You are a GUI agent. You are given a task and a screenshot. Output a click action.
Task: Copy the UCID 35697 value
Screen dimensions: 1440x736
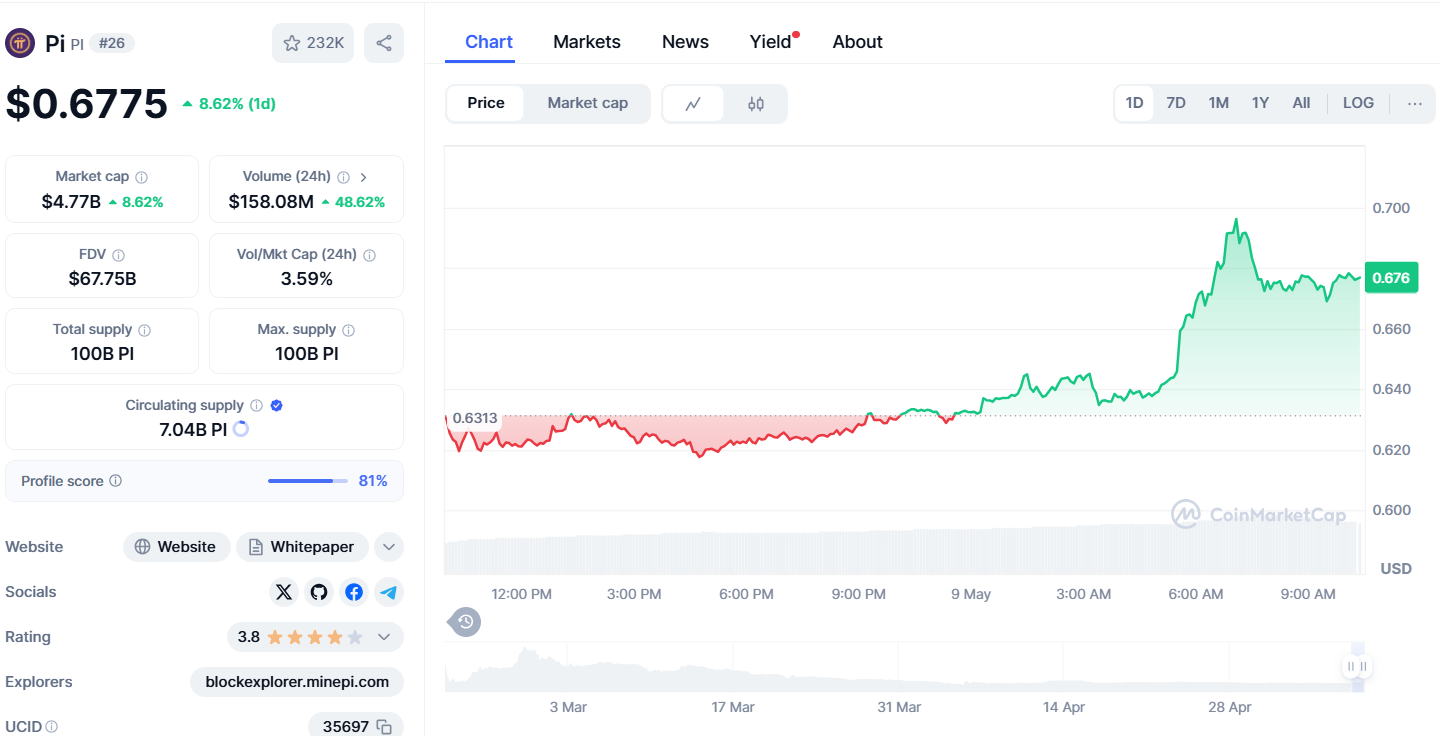384,727
